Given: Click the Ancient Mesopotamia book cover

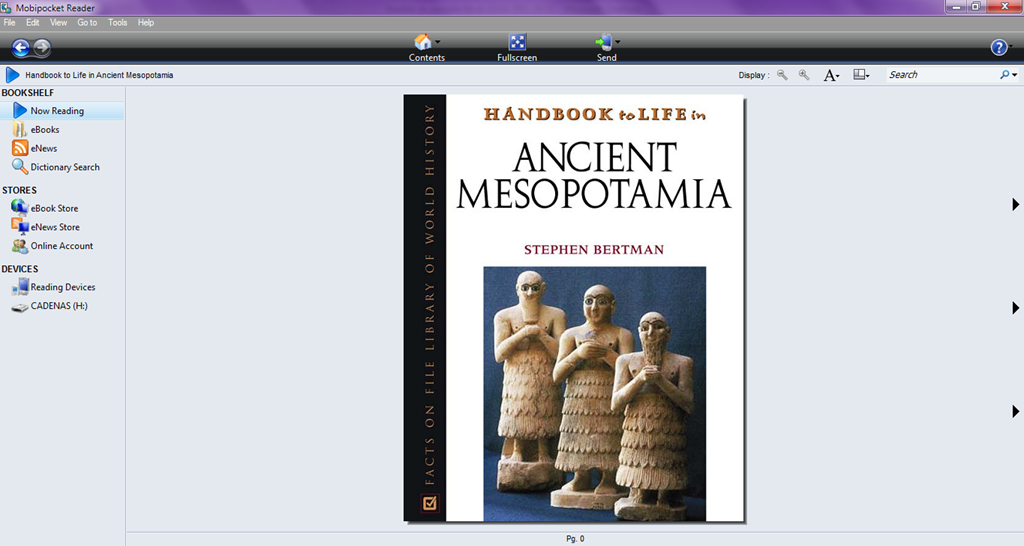Looking at the screenshot, I should [574, 308].
